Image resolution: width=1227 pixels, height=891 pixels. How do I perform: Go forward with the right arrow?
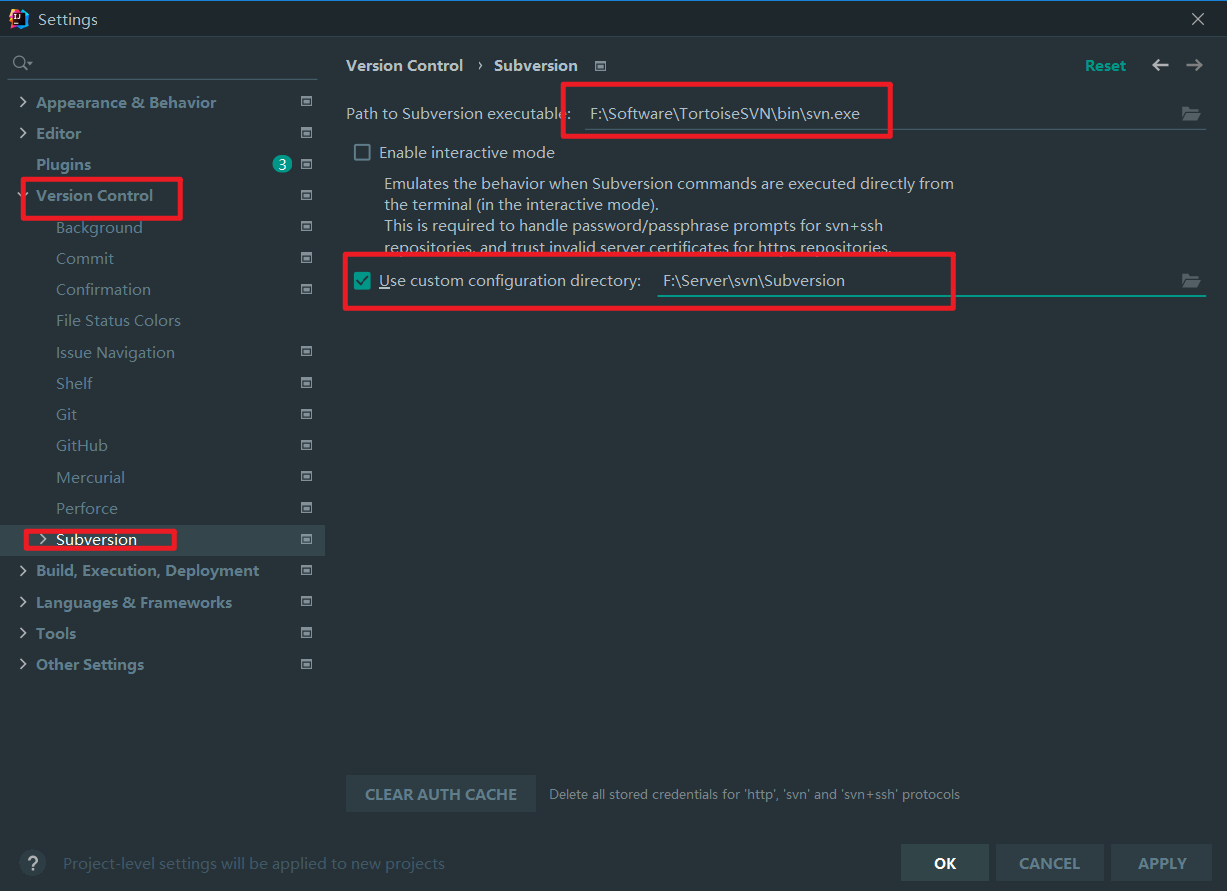click(x=1194, y=65)
